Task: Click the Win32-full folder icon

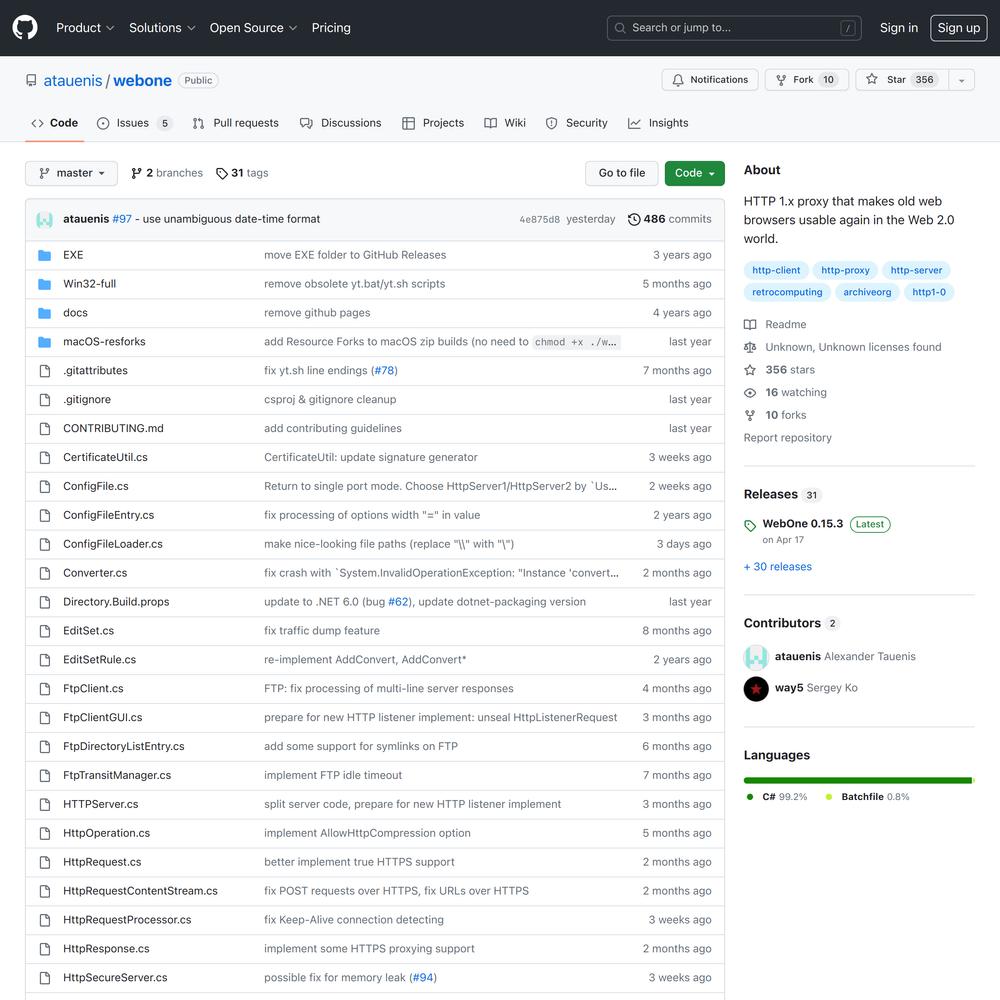Action: [44, 284]
